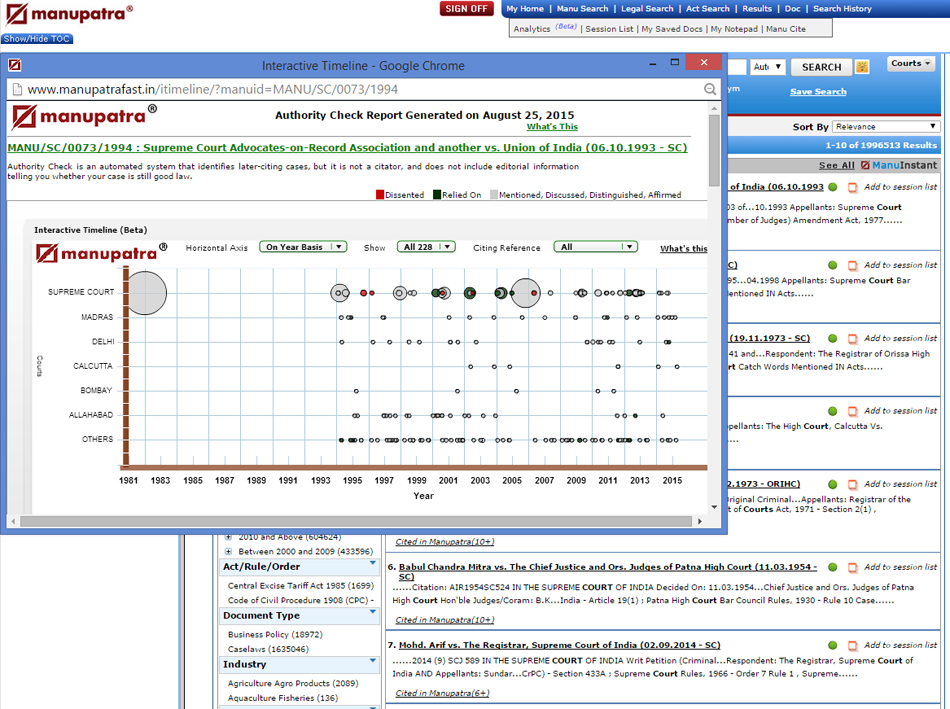Click the large Supreme Court bubble near 2006
The image size is (950, 709).
point(525,293)
